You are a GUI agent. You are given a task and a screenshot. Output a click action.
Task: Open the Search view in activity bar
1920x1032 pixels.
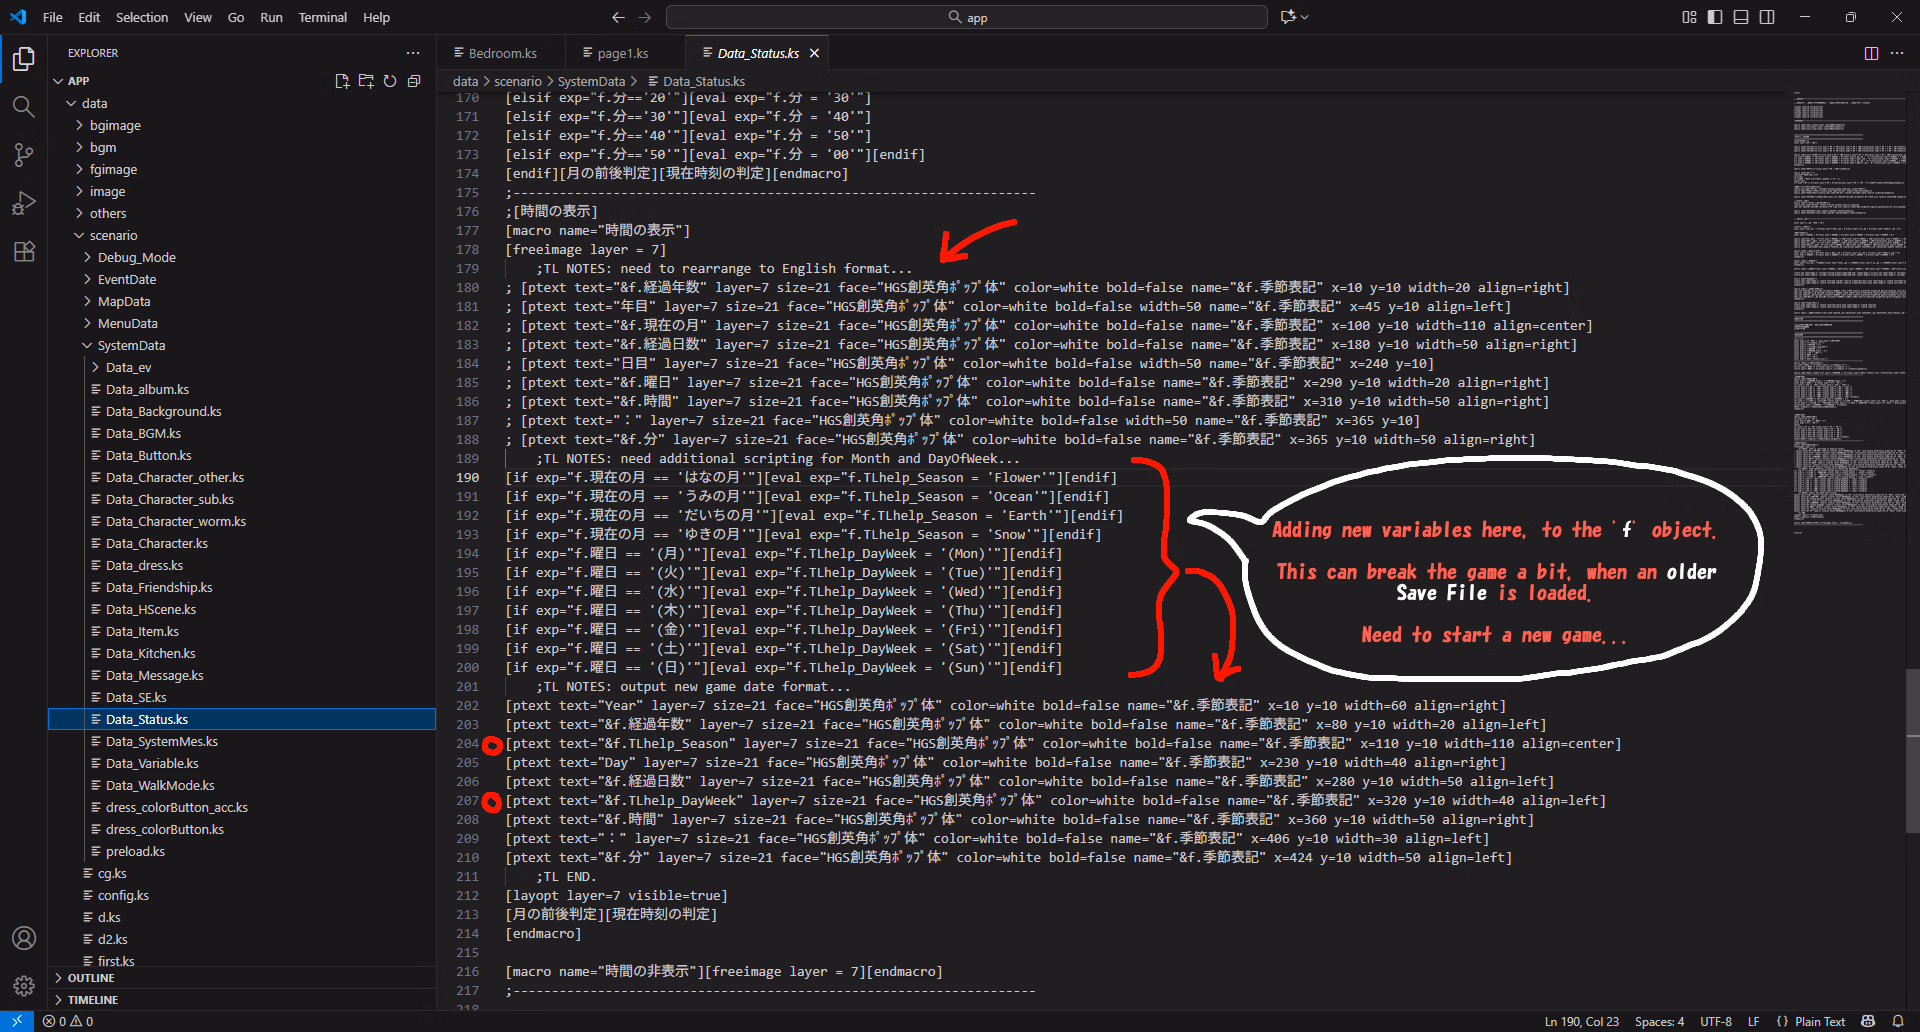(x=24, y=107)
